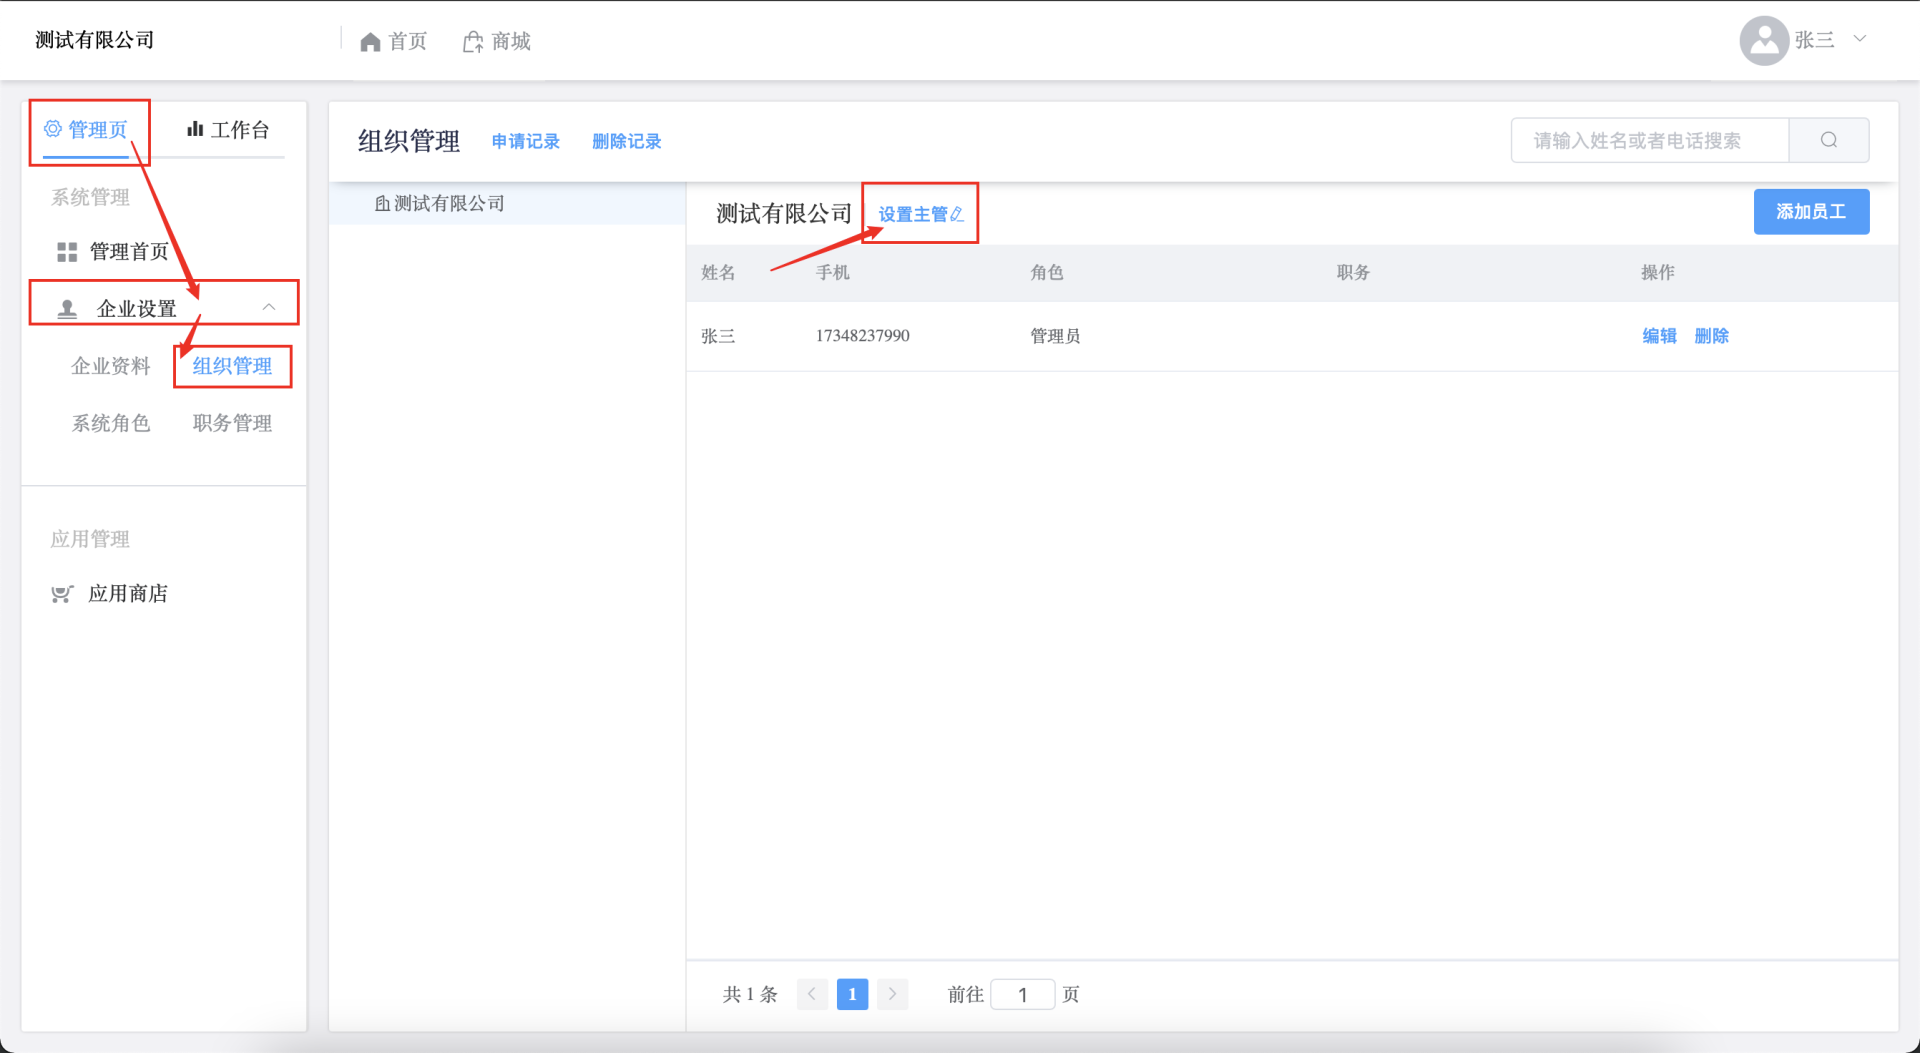
Task: Click the building icon before 测试有限公司
Action: pyautogui.click(x=382, y=204)
